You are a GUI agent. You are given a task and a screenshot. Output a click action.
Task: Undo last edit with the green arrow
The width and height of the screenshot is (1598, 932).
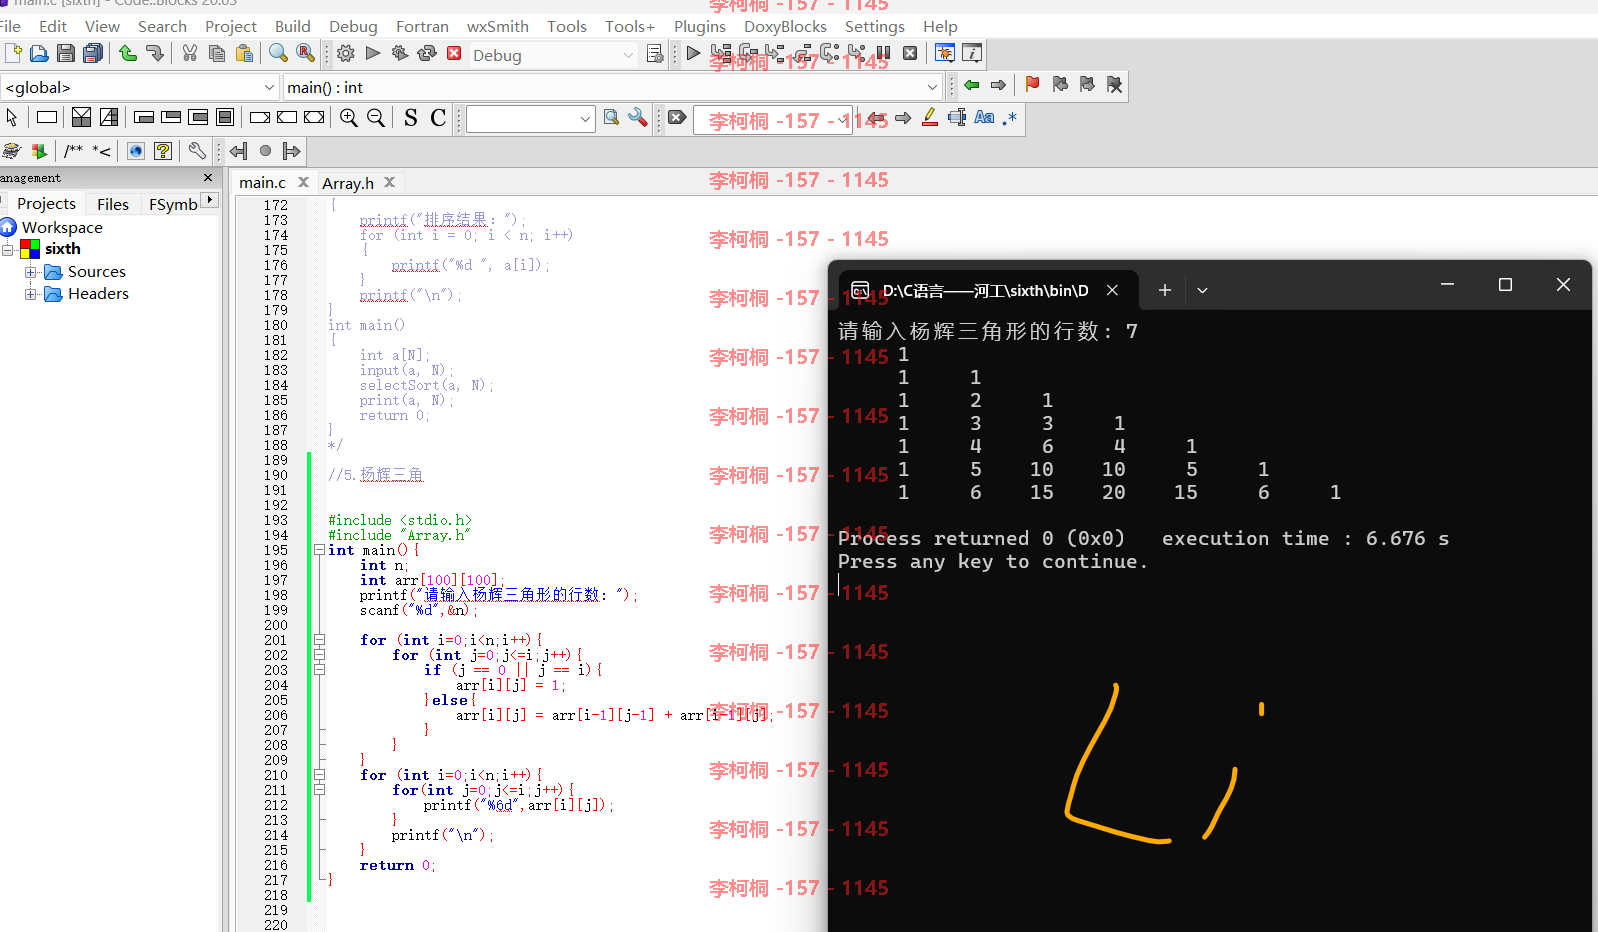128,53
